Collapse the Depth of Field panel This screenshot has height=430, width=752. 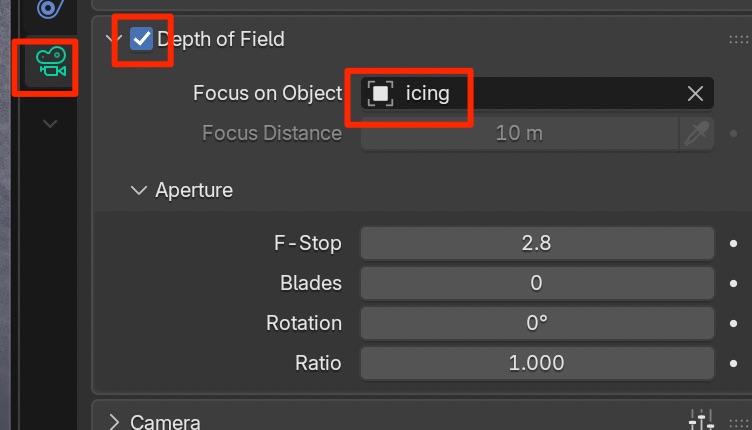click(112, 40)
